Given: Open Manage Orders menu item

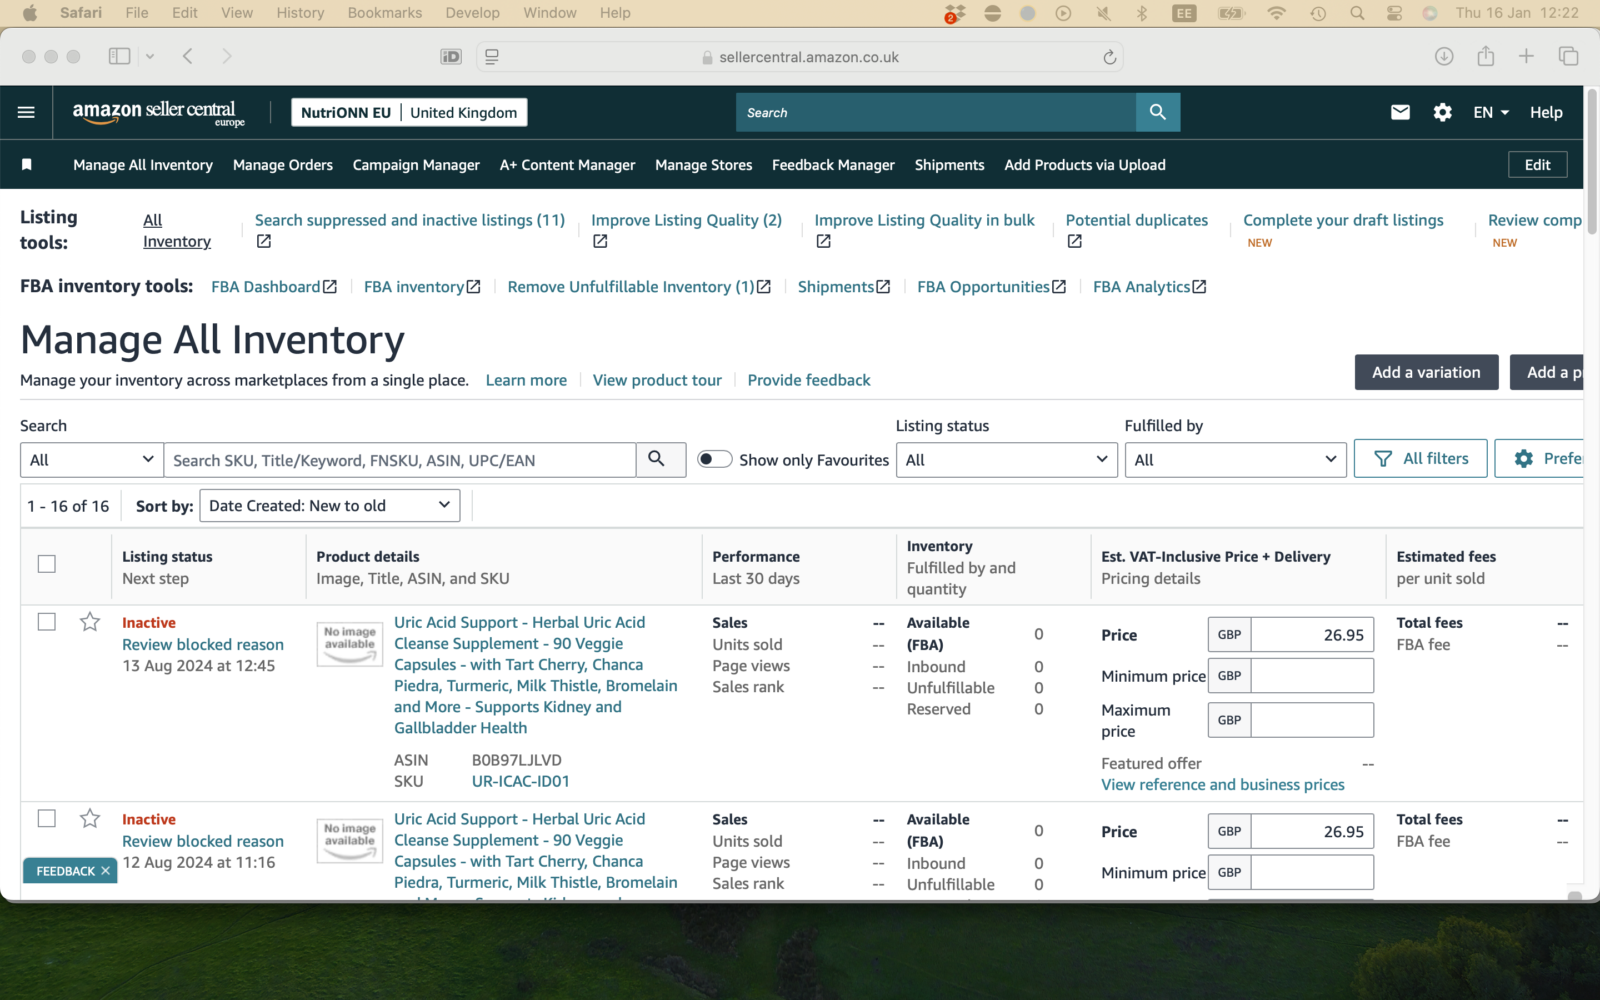Looking at the screenshot, I should [x=283, y=165].
